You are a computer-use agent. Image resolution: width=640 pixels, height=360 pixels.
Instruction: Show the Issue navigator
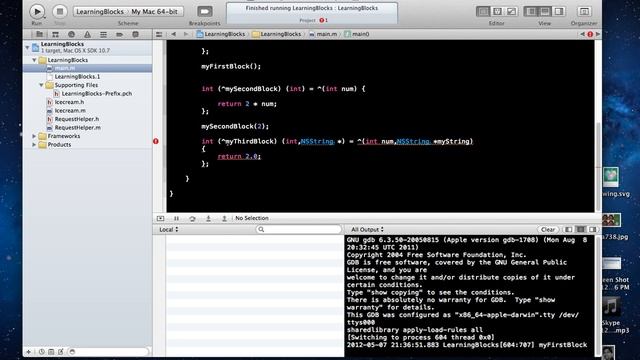pos(87,34)
